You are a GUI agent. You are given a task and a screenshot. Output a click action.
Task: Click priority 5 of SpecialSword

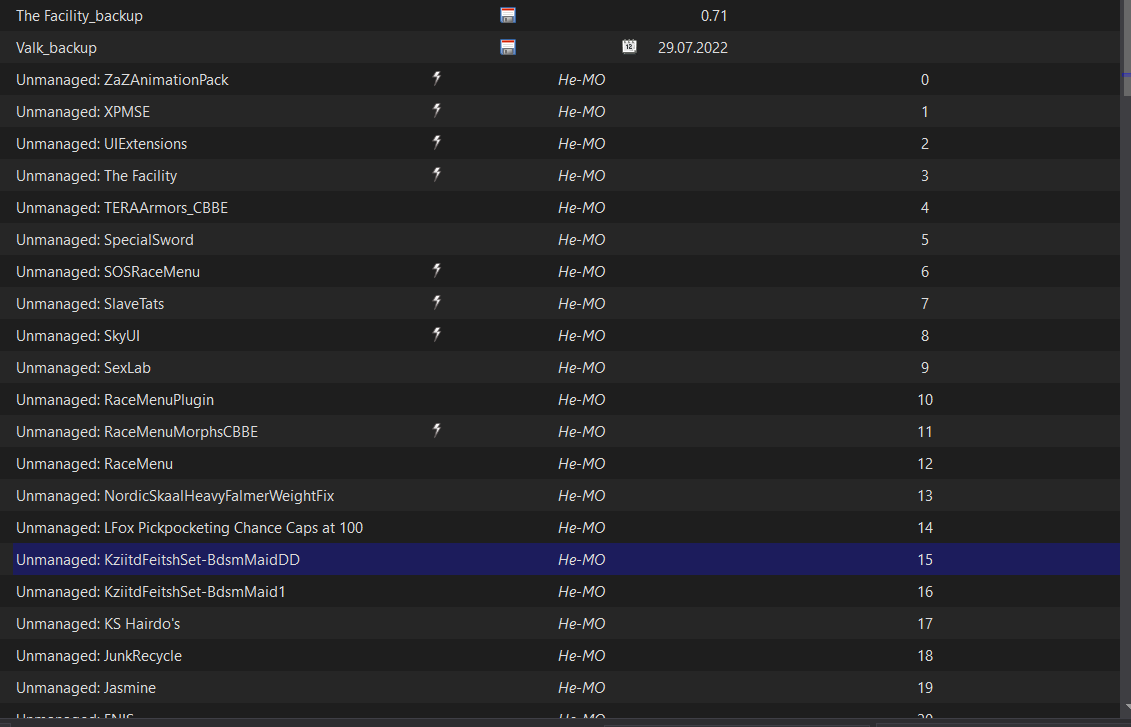tap(925, 239)
